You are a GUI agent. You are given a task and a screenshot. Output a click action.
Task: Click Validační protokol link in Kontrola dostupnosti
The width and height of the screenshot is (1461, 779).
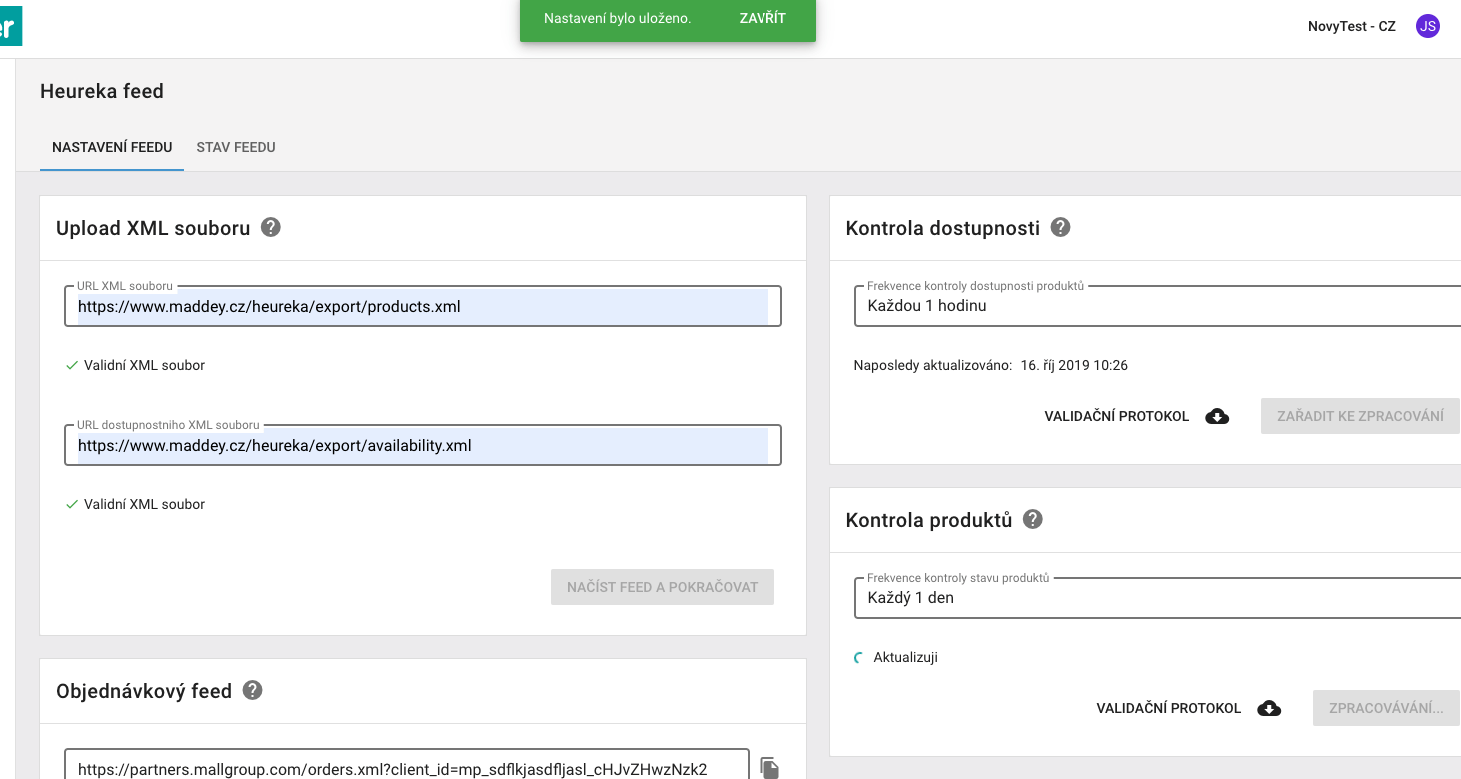pos(1117,416)
